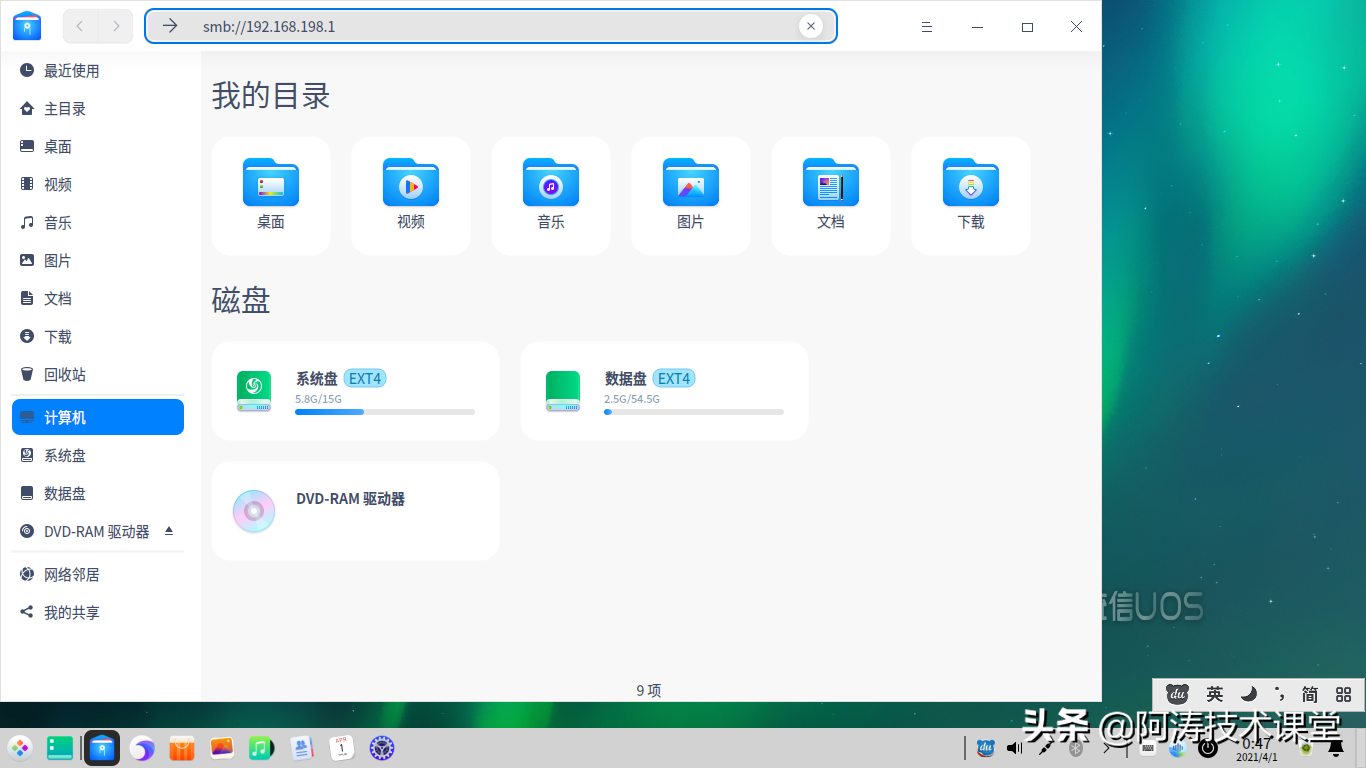This screenshot has height=768, width=1366.
Task: Click the 系统盘 usage progress bar
Action: 385,412
